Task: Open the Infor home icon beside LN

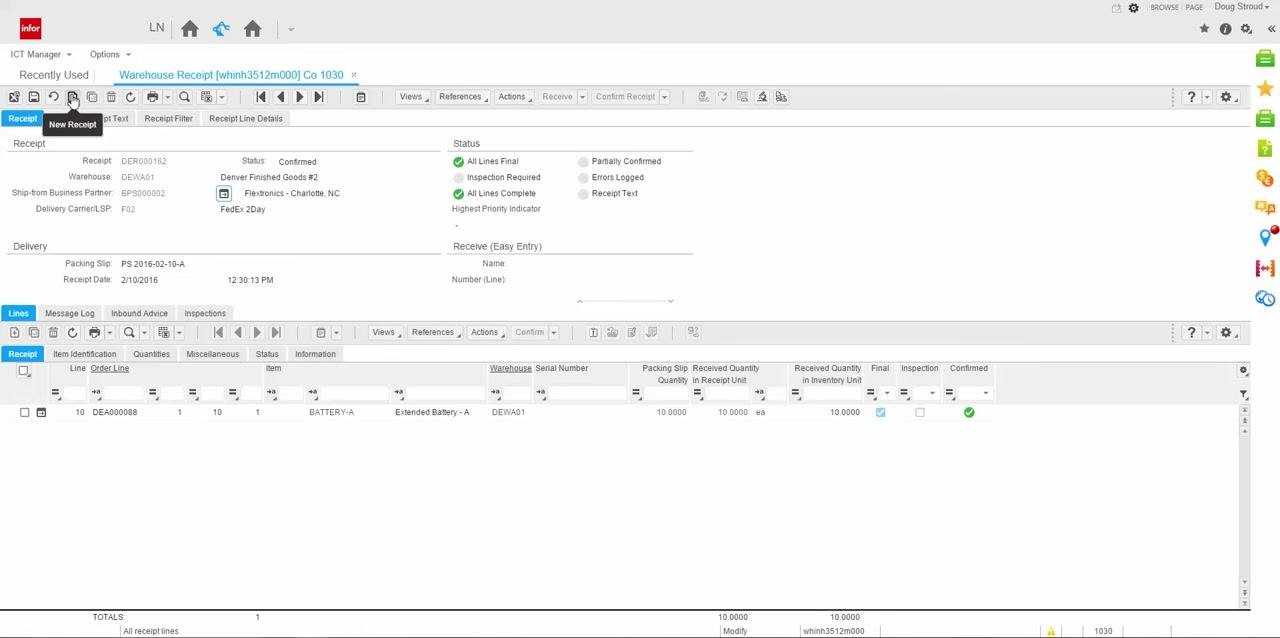Action: point(190,29)
